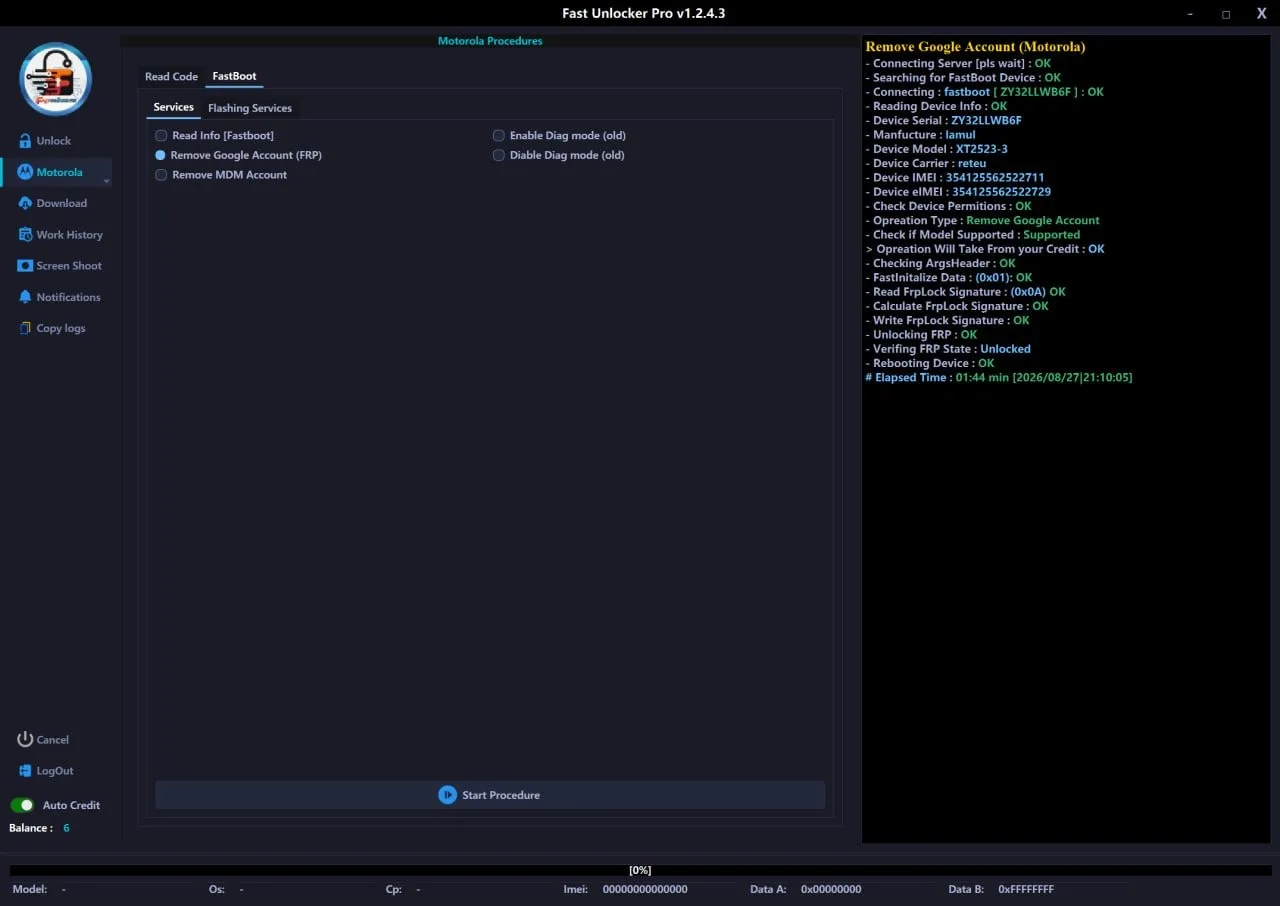Click Device Model XT2523-3 log line

(x=936, y=149)
